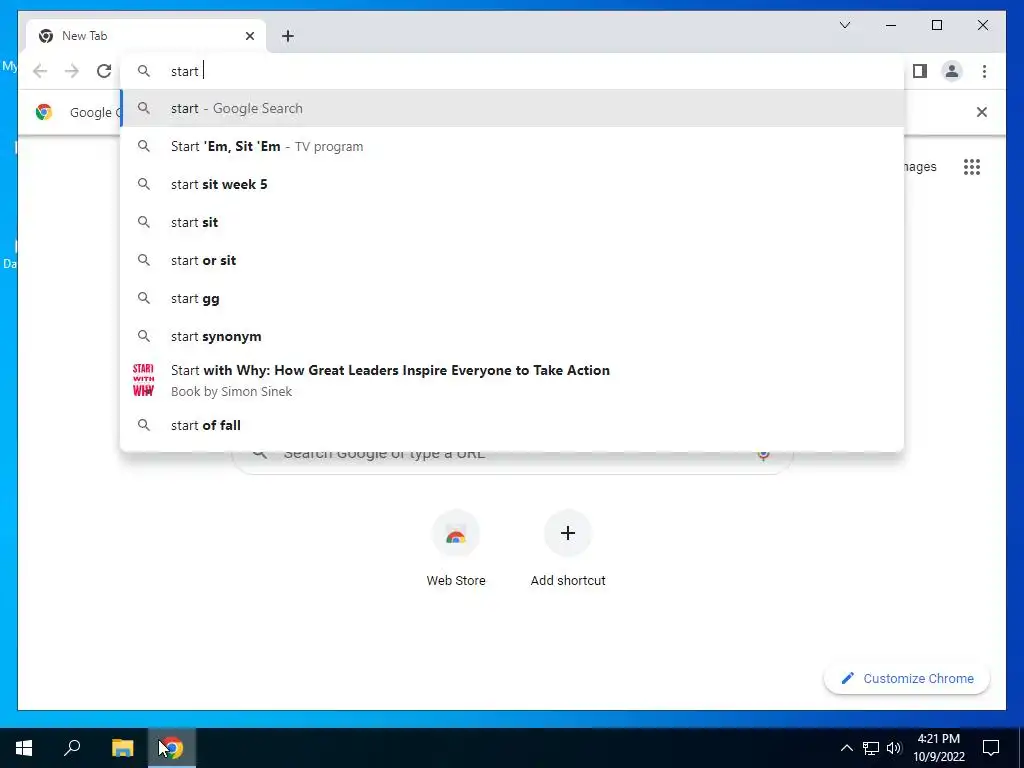Select the New Tab tab
Screen dimensions: 1024x768
pyautogui.click(x=146, y=36)
